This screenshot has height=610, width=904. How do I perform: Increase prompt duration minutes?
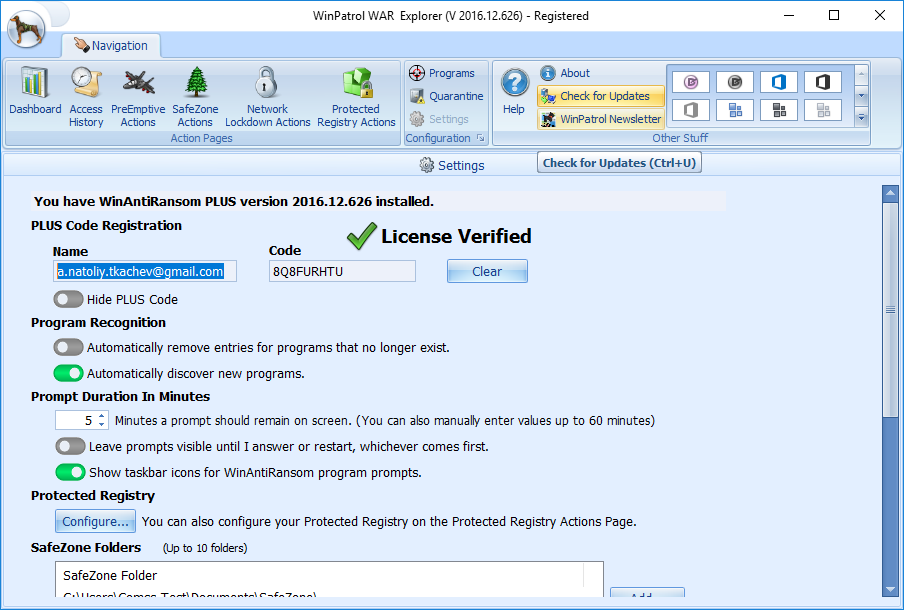[x=101, y=416]
